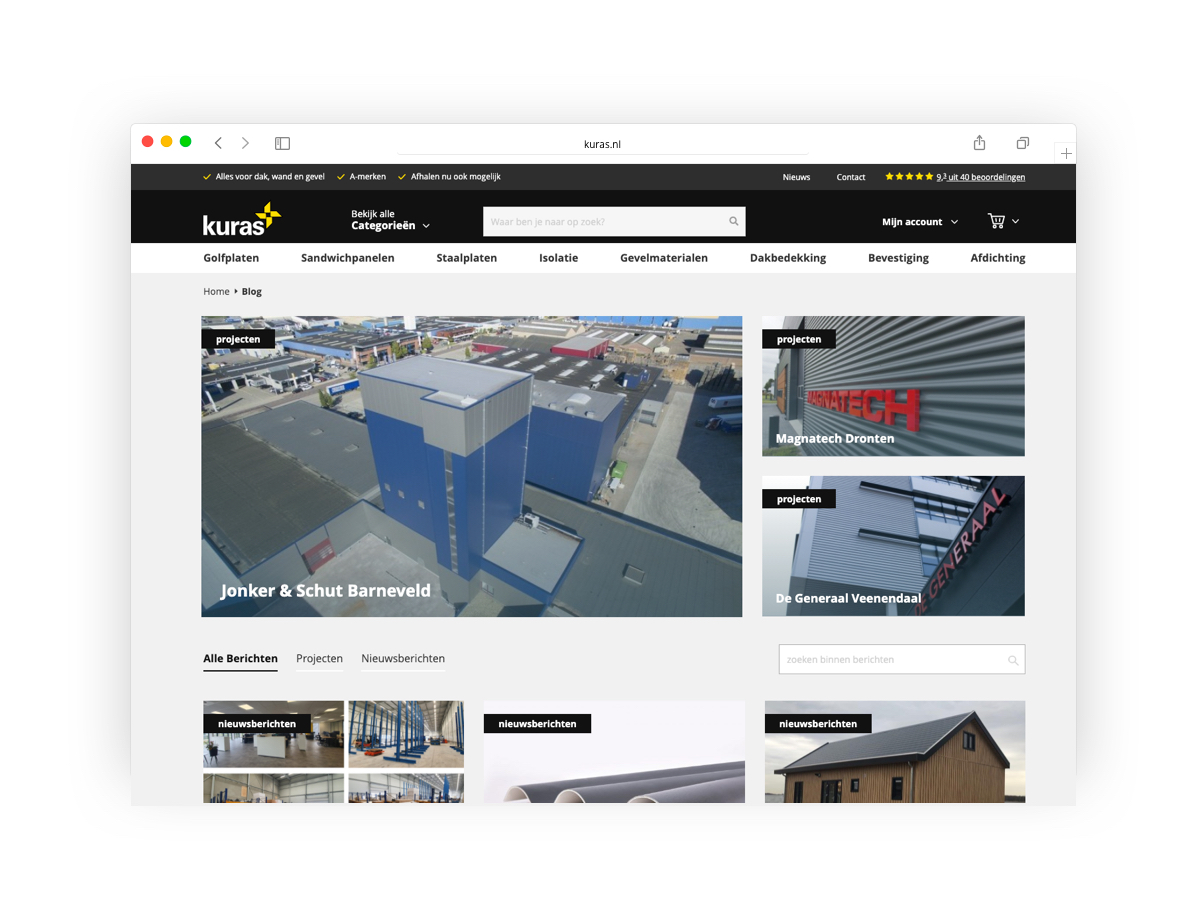Click the browser back arrow

[x=218, y=143]
